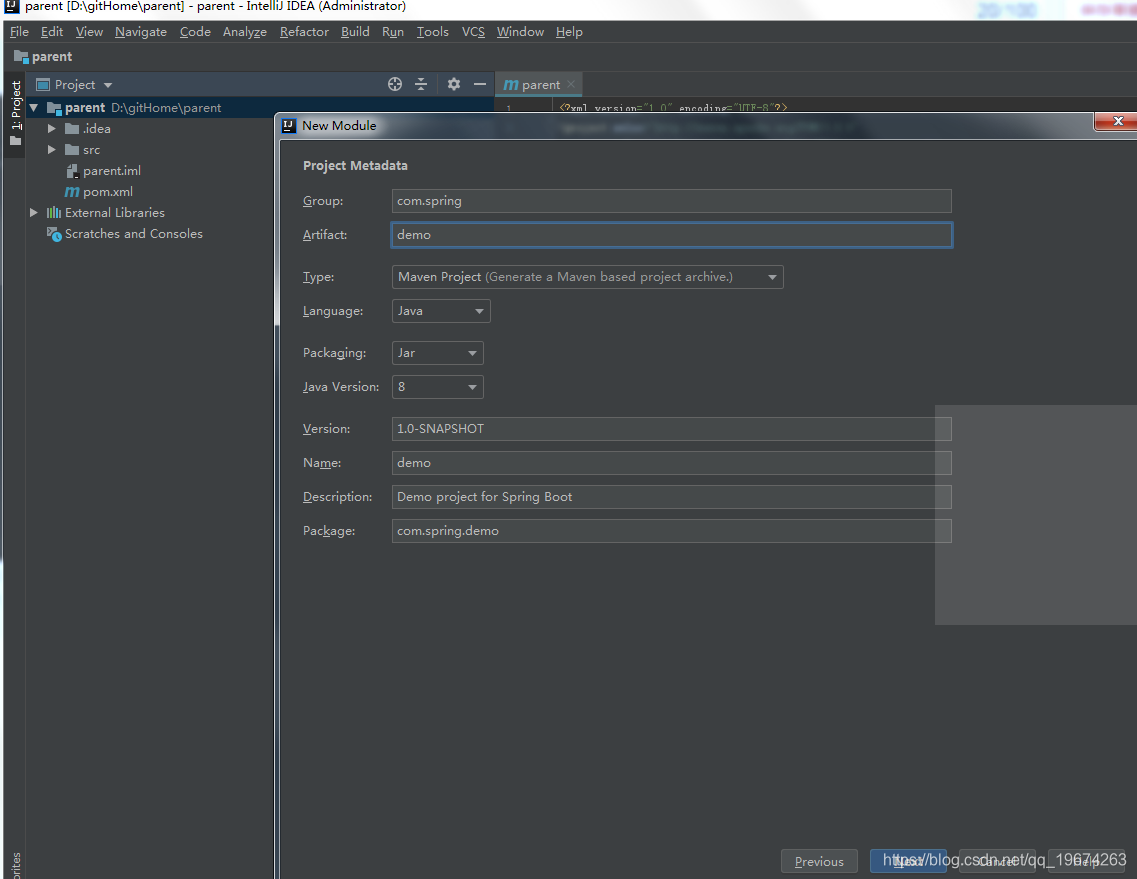Open the Type dropdown Maven Project
Image resolution: width=1137 pixels, height=879 pixels.
(587, 277)
